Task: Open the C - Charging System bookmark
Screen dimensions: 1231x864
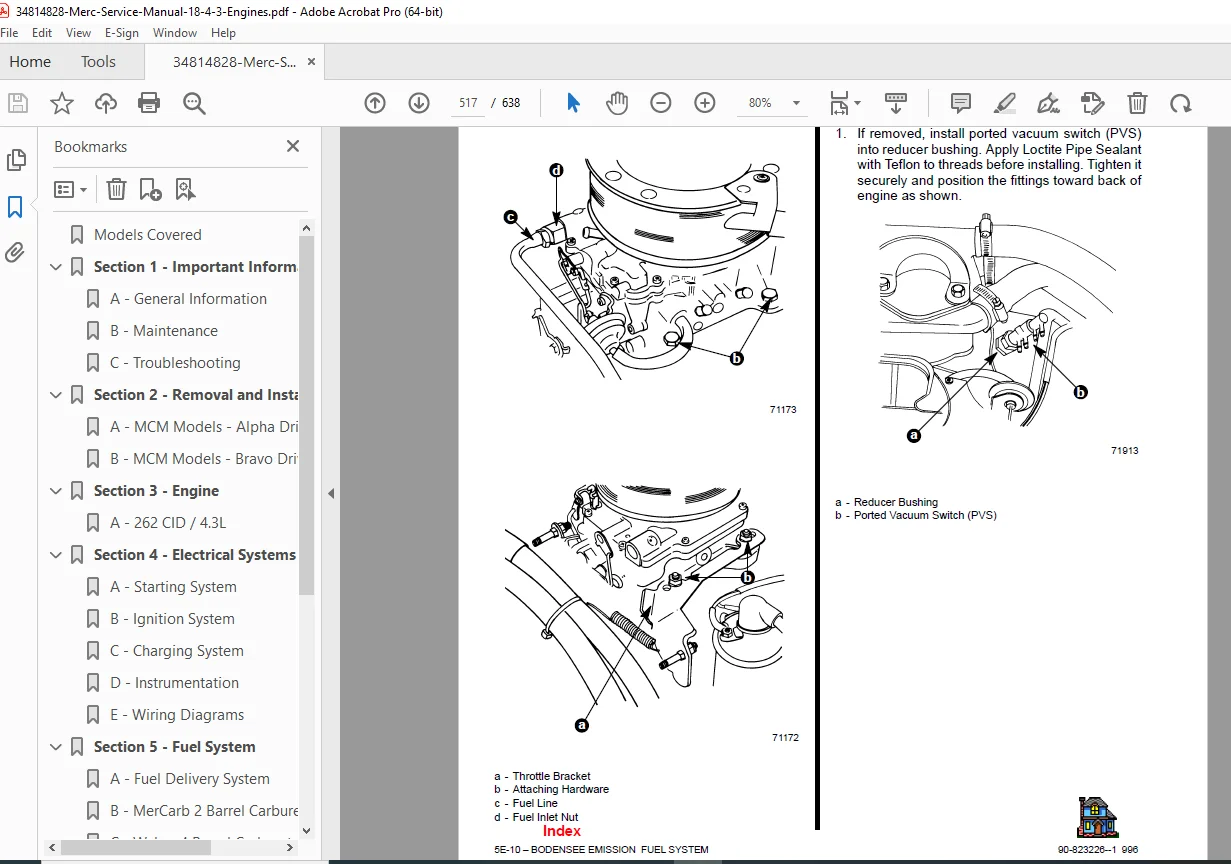Action: 177,651
